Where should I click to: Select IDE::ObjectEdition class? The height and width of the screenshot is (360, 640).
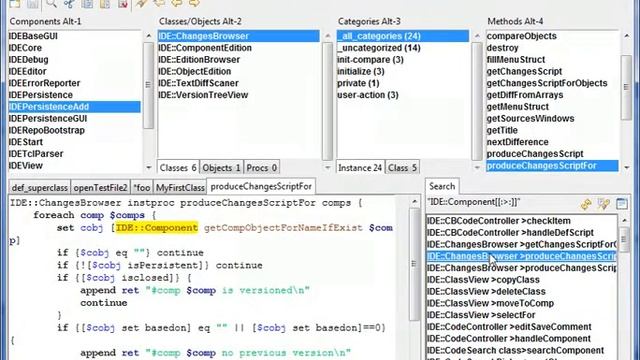click(239, 71)
